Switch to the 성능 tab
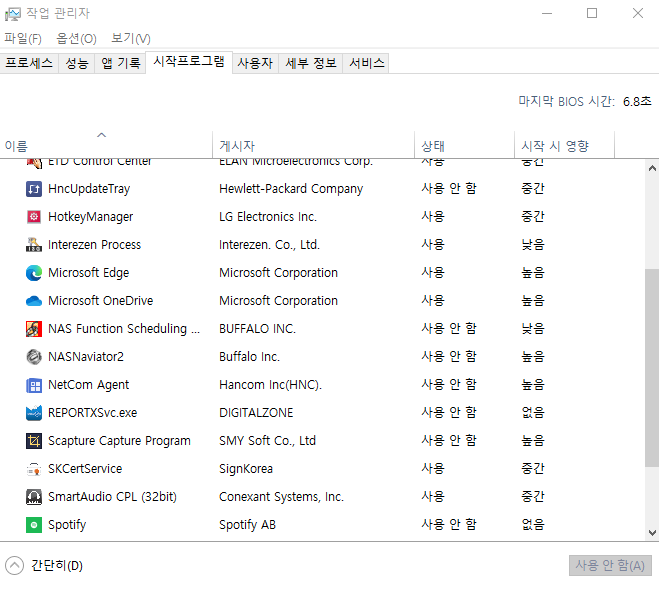This screenshot has width=659, height=590. pos(77,63)
